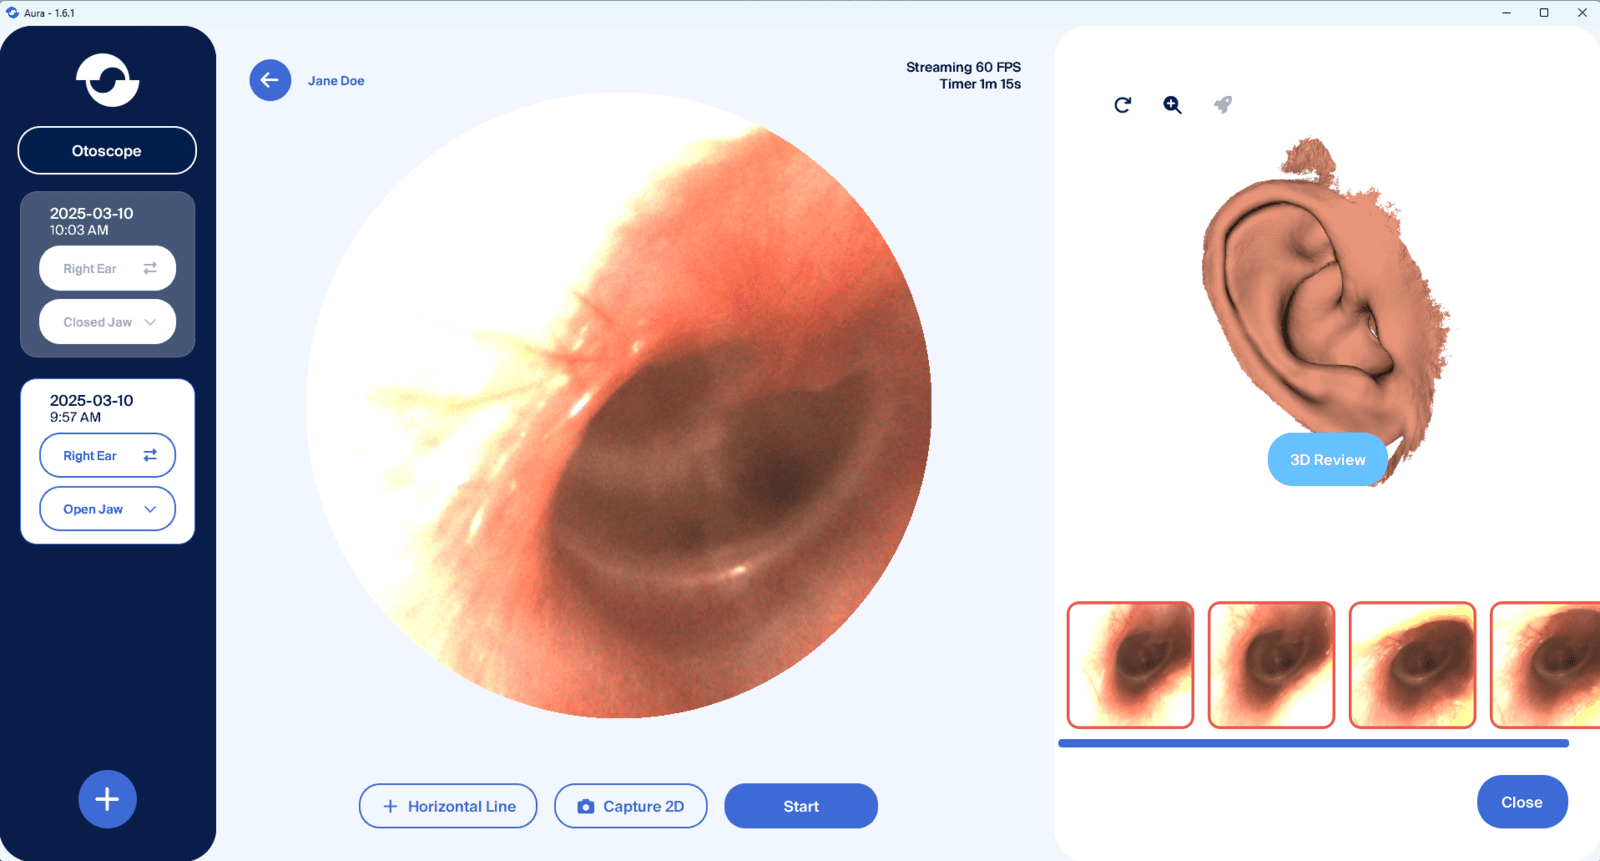The width and height of the screenshot is (1600, 861).
Task: Minimize the Aura window
Action: click(1506, 13)
